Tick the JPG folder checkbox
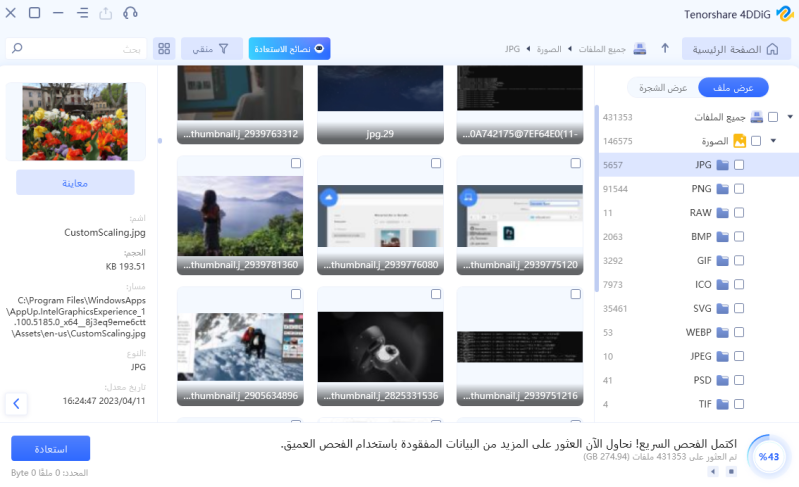The image size is (799, 487). coord(739,165)
